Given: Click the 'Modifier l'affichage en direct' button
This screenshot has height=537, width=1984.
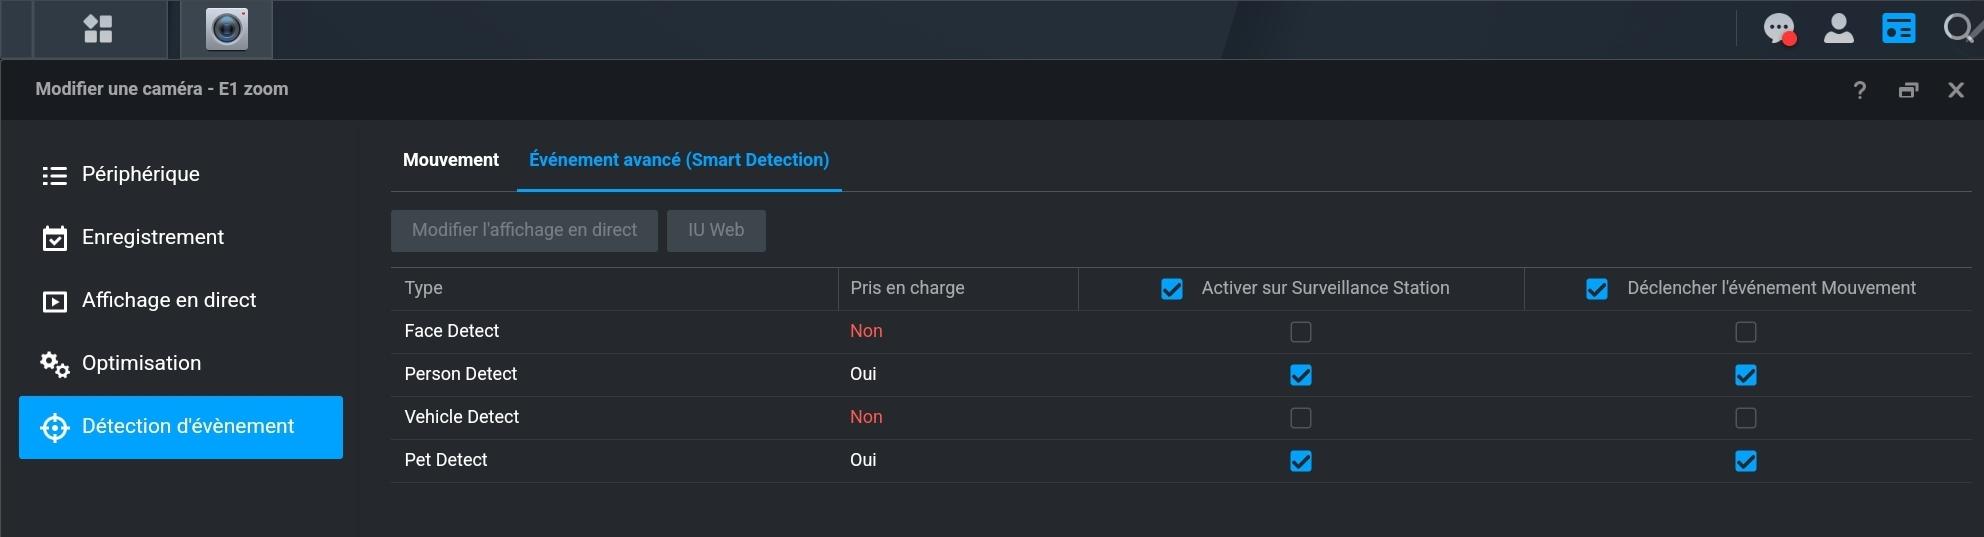Looking at the screenshot, I should click(524, 230).
